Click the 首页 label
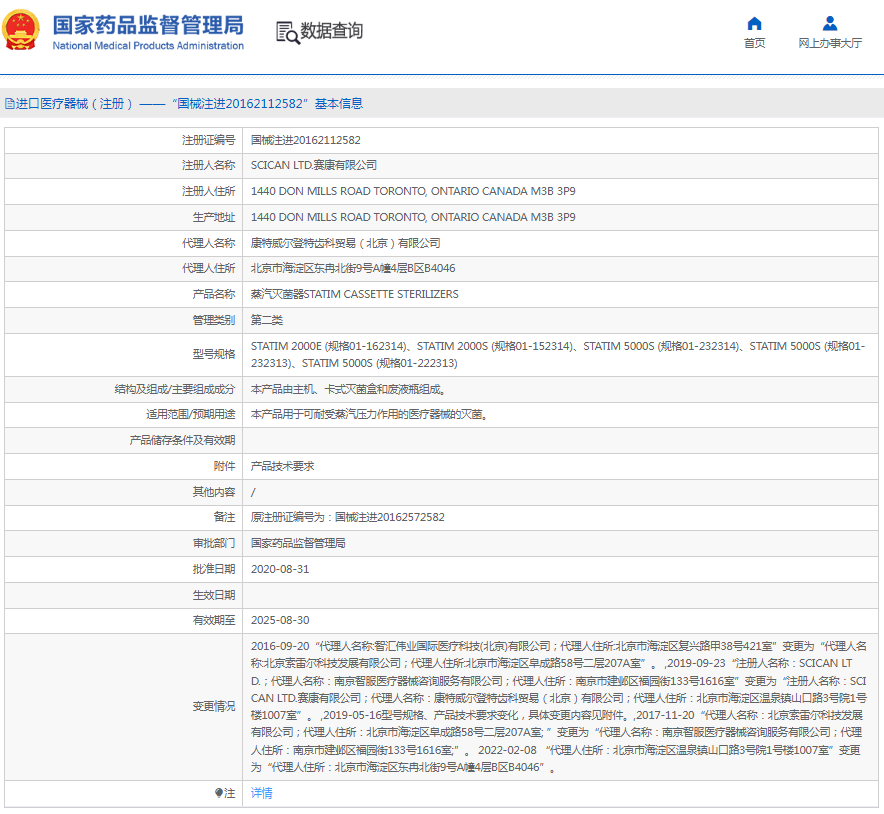 [754, 43]
